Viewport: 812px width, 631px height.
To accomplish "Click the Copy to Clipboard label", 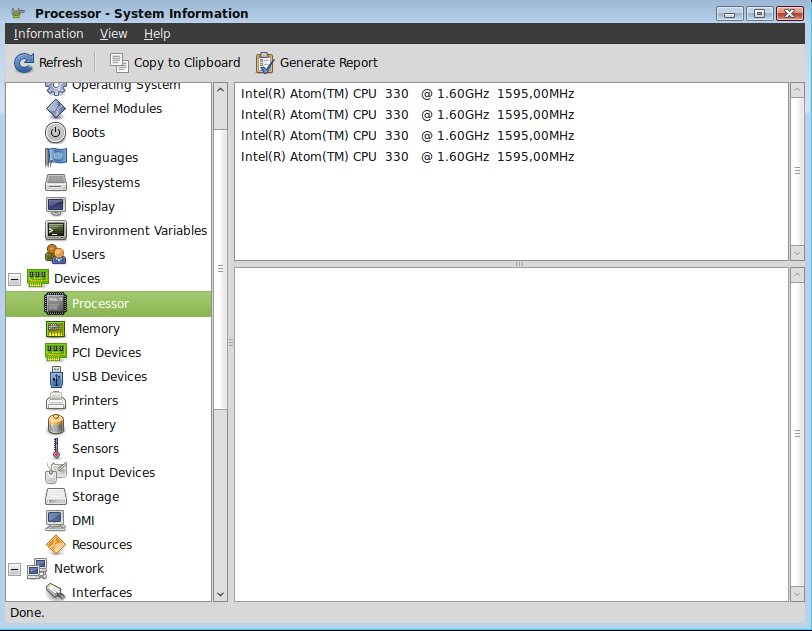I will click(x=187, y=63).
